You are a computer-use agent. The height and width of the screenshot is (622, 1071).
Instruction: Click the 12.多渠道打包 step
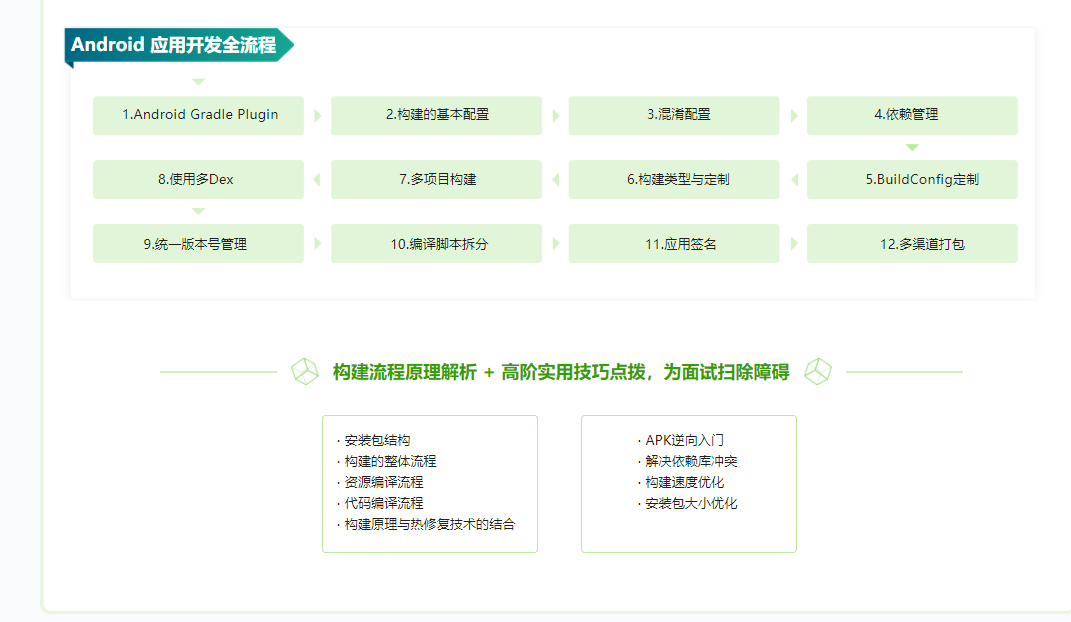(x=912, y=244)
